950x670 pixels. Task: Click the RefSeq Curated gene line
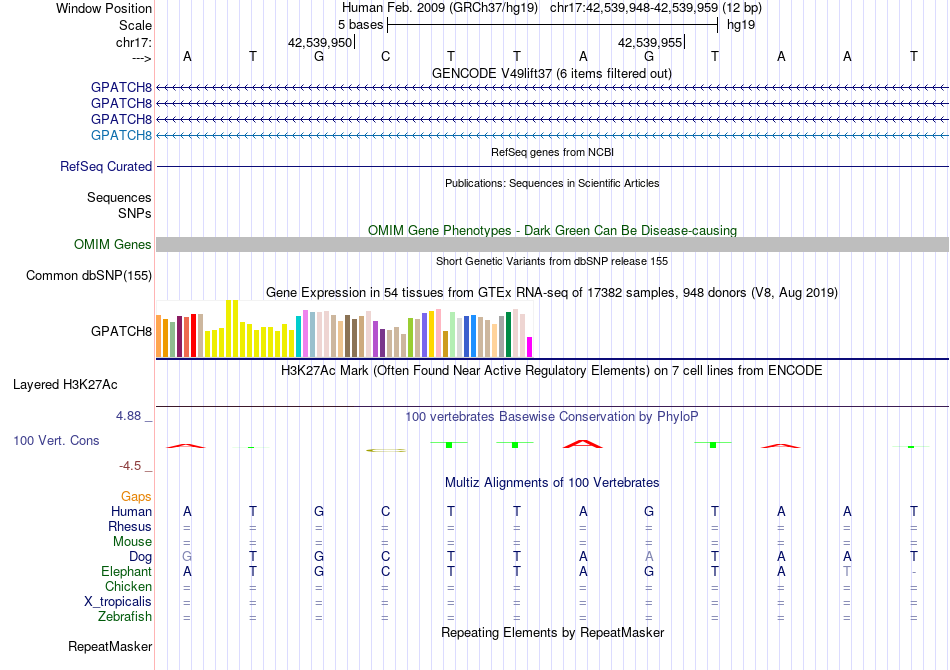(x=553, y=166)
